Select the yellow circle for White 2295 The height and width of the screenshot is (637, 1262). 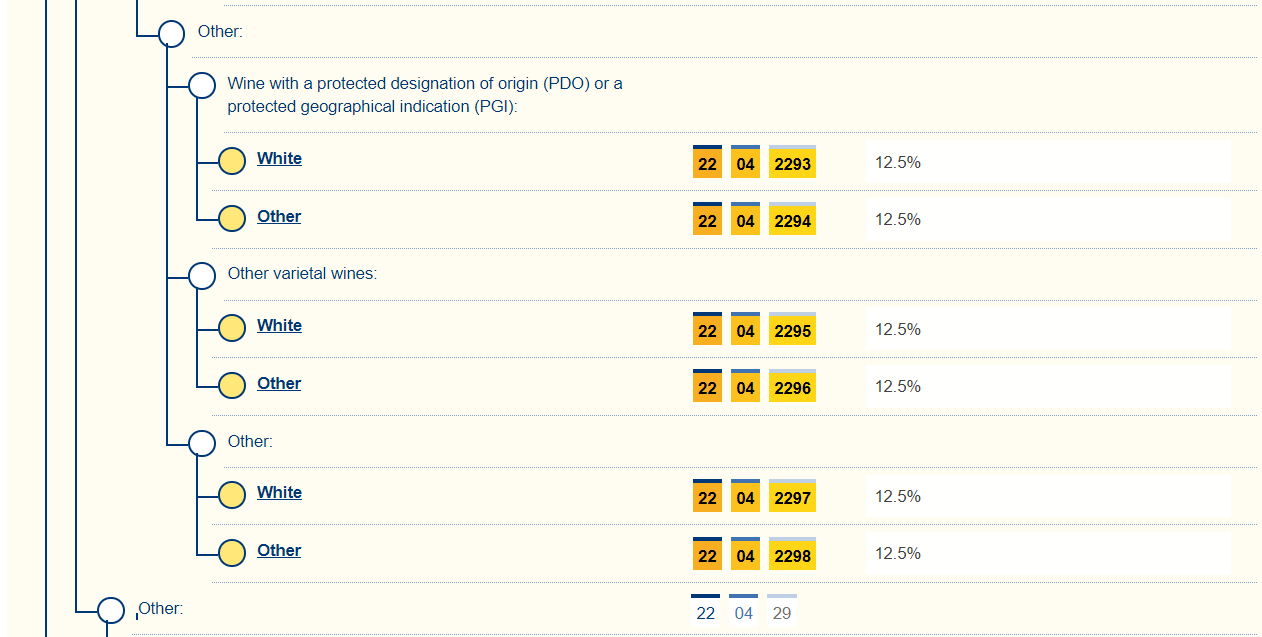[x=232, y=328]
